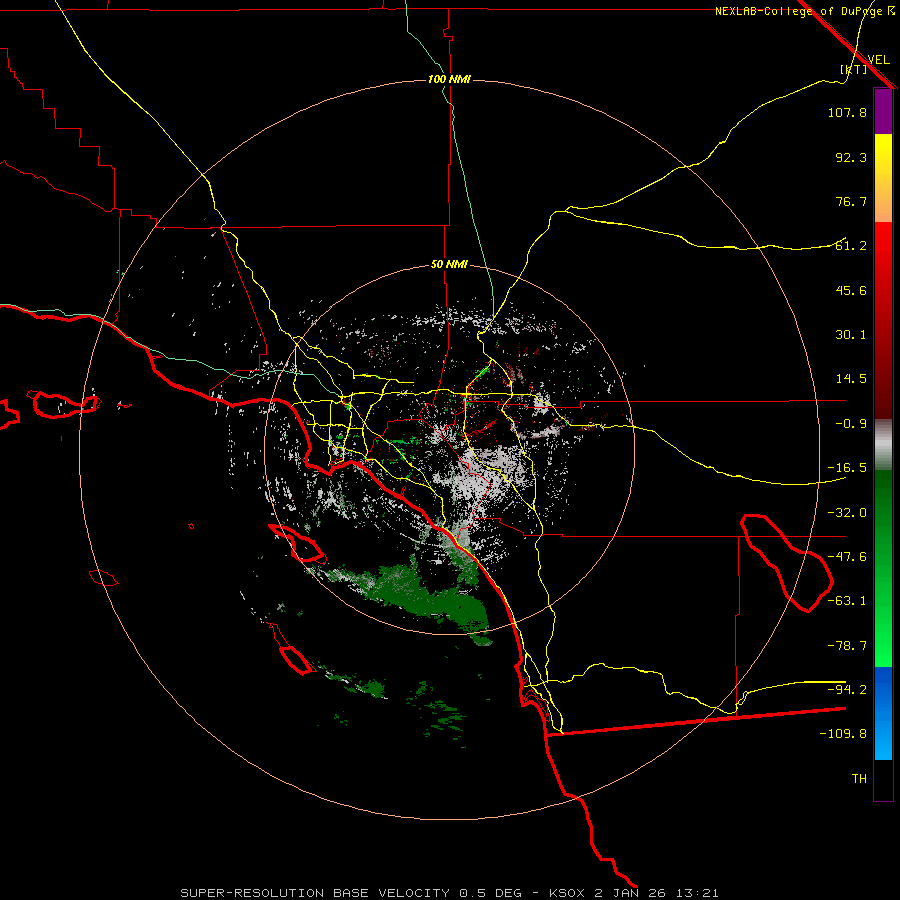Click the purple segment of the velocity color bar
The width and height of the screenshot is (900, 900).
883,112
